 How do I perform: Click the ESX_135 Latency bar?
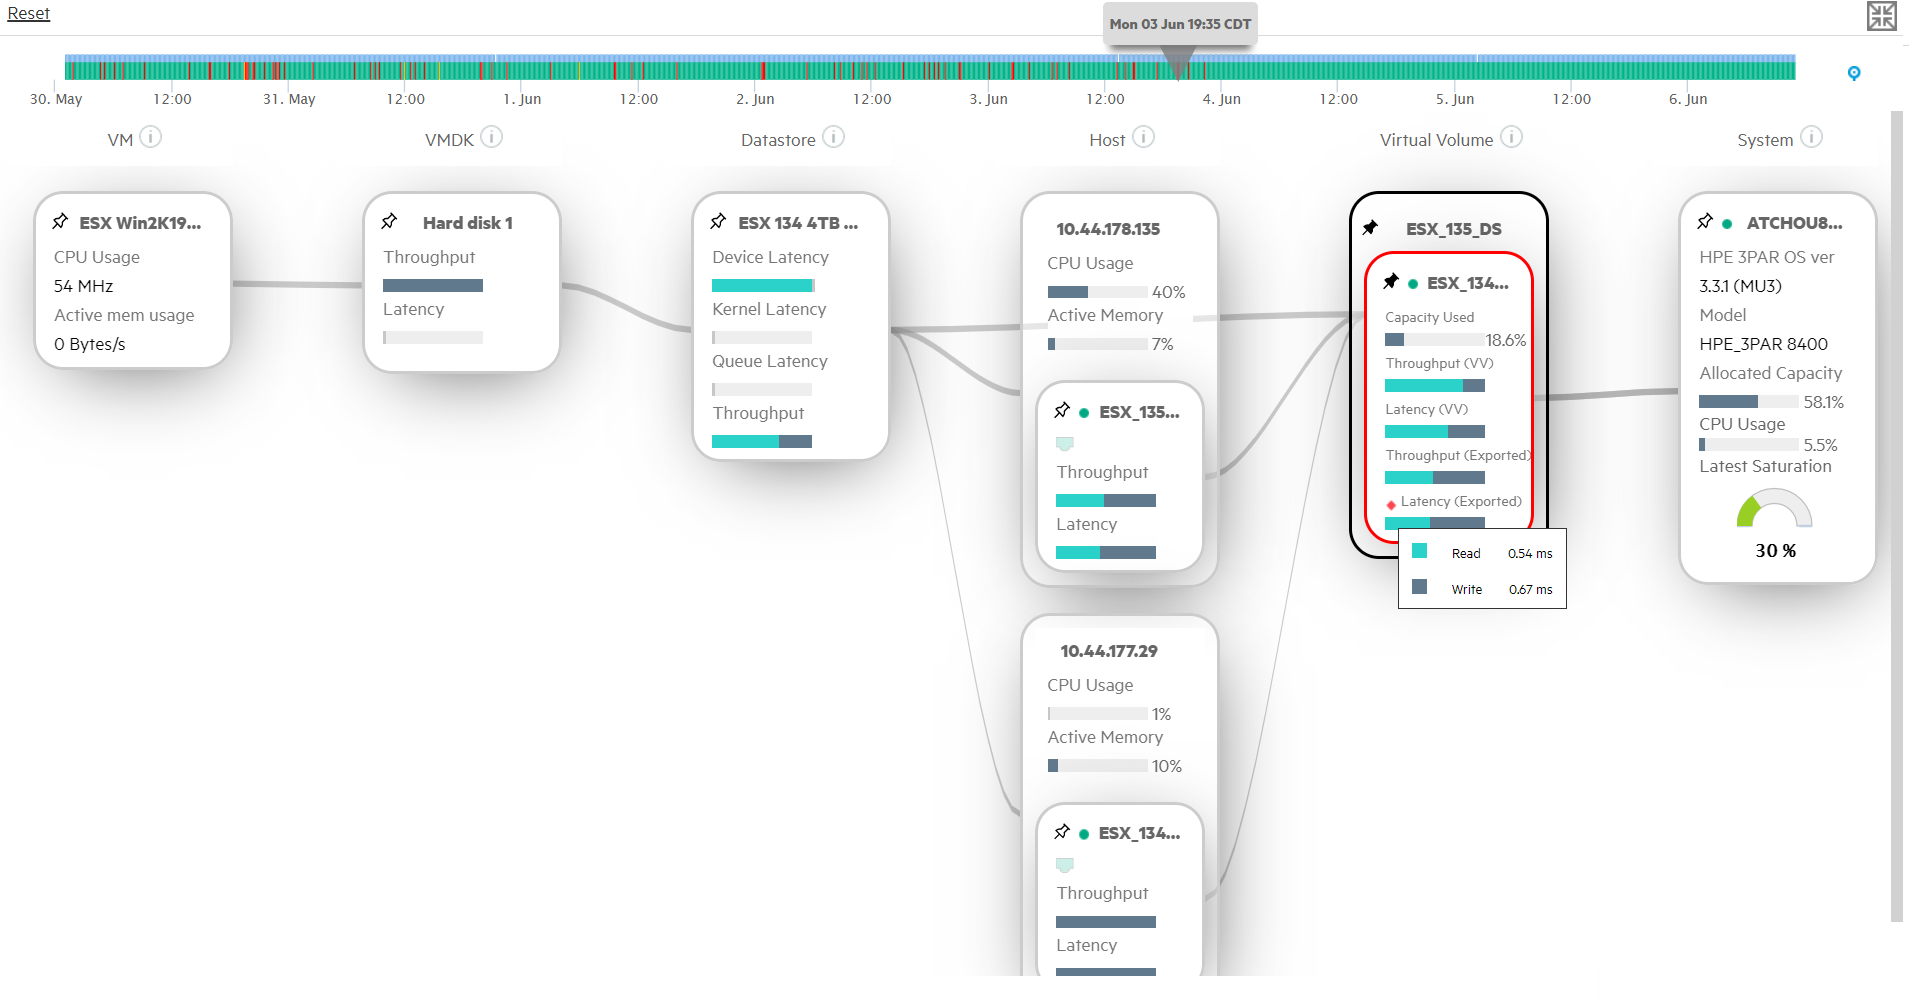click(x=1106, y=553)
